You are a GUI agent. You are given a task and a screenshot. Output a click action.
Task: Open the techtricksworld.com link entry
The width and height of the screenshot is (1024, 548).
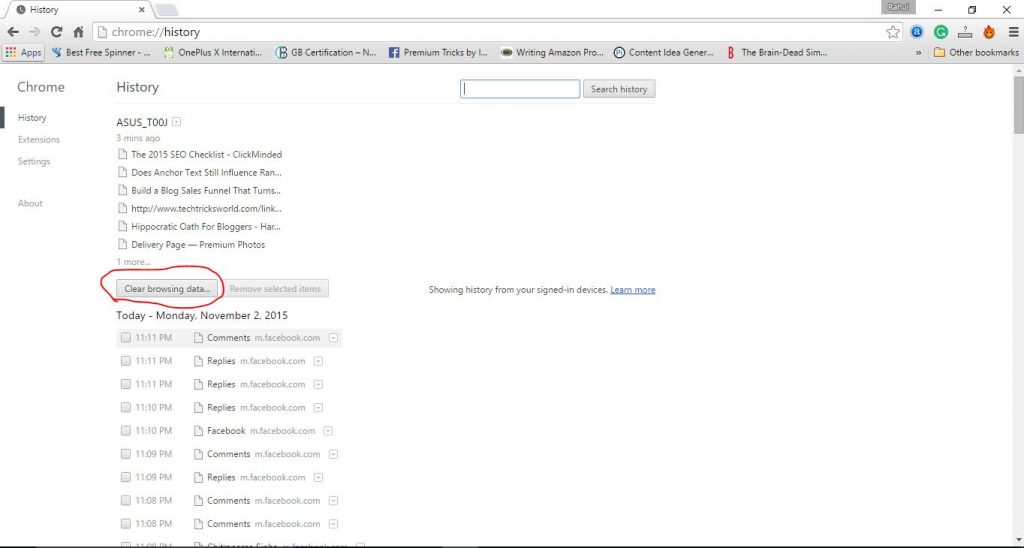coord(206,208)
